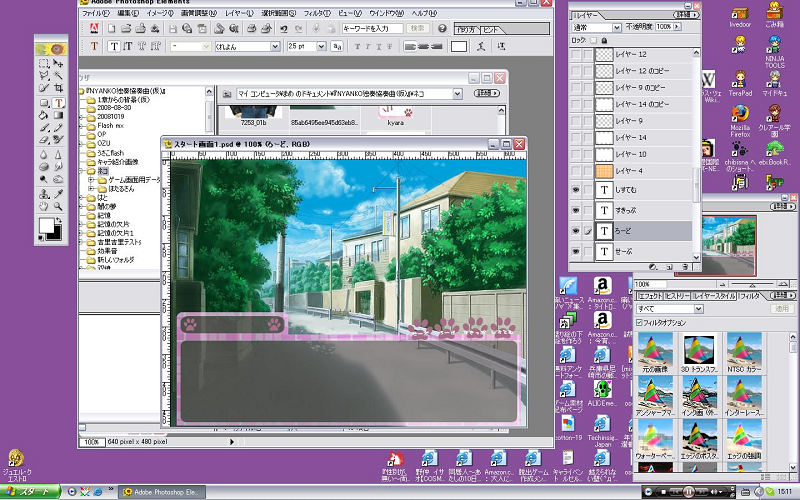Click the キーワードを入力 search field

[x=372, y=29]
